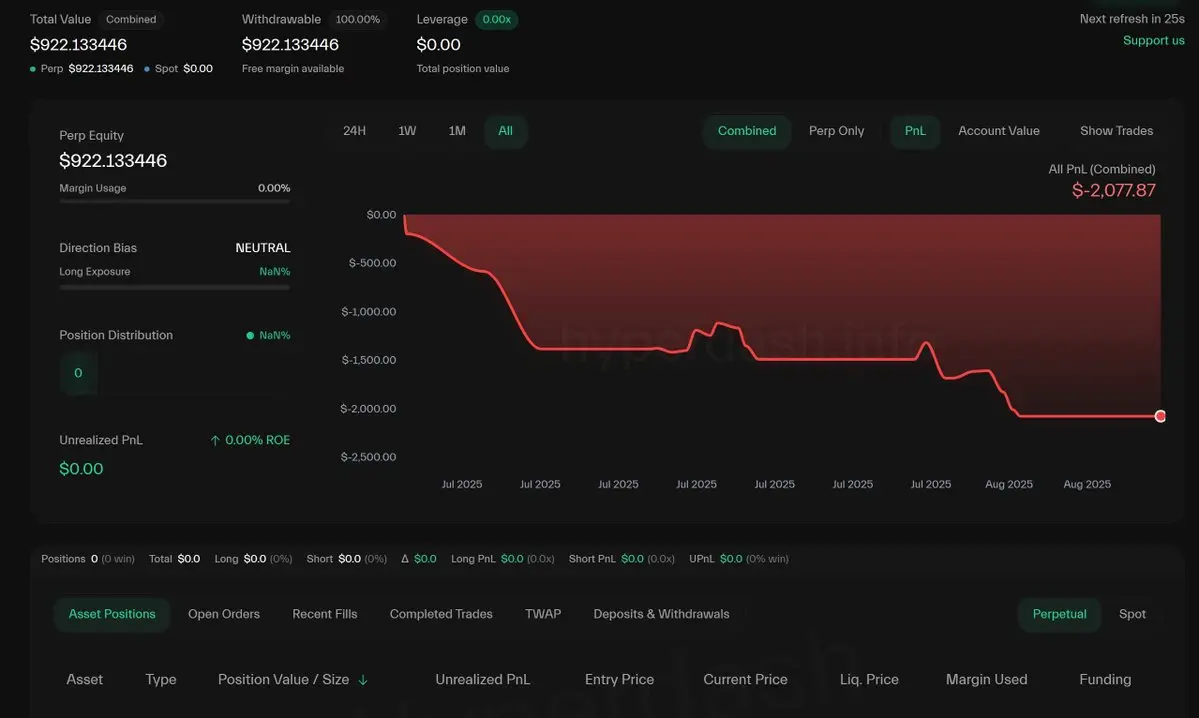Sort by Current Price column header
This screenshot has height=718, width=1199.
click(745, 679)
